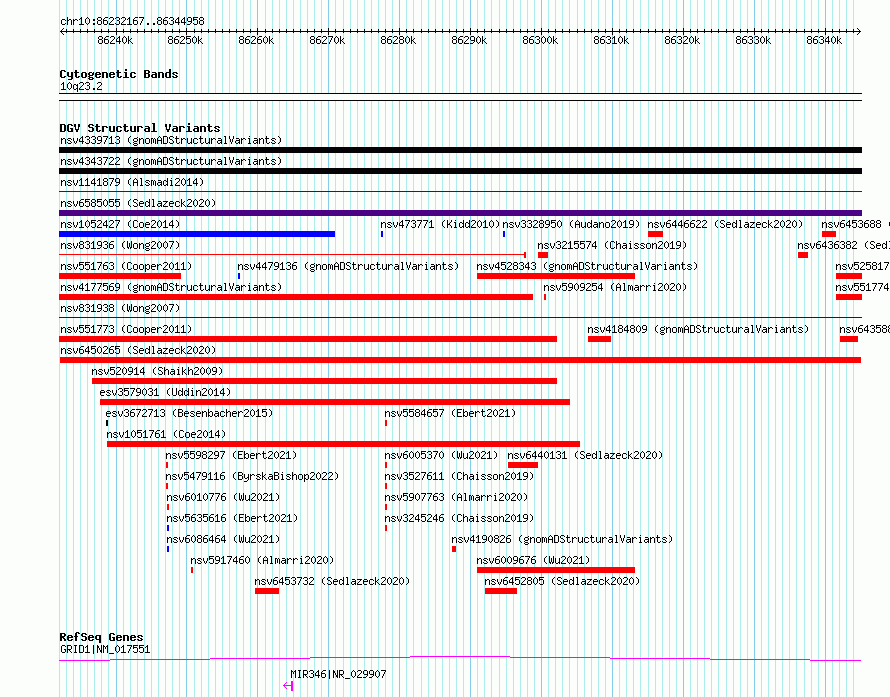
Task: Click the 86290k ruler tick label
Action: click(469, 40)
